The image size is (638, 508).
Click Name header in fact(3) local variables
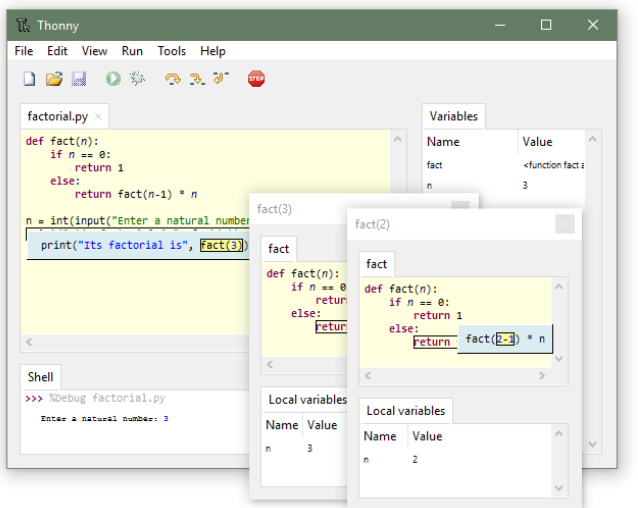click(x=282, y=425)
